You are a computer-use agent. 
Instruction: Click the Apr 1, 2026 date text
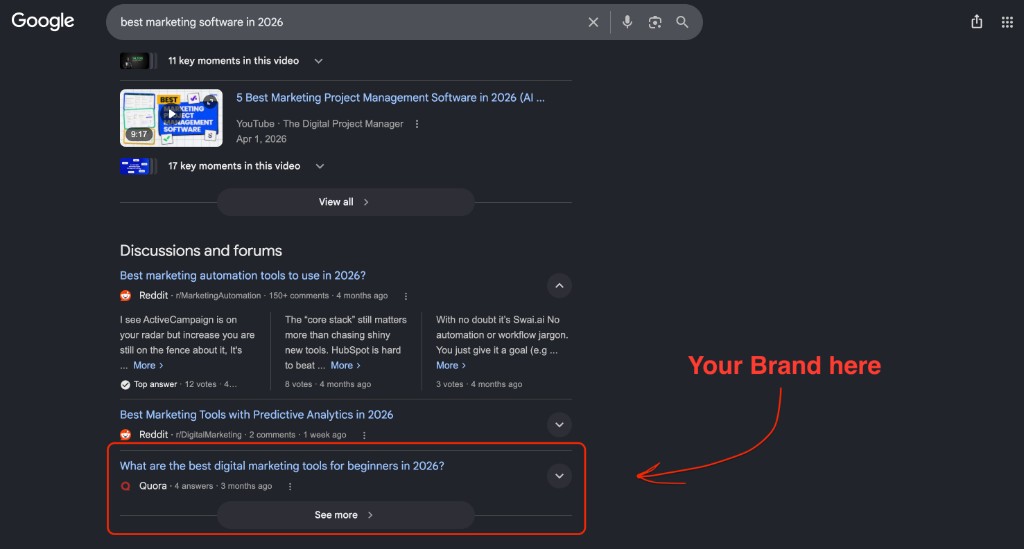click(261, 139)
